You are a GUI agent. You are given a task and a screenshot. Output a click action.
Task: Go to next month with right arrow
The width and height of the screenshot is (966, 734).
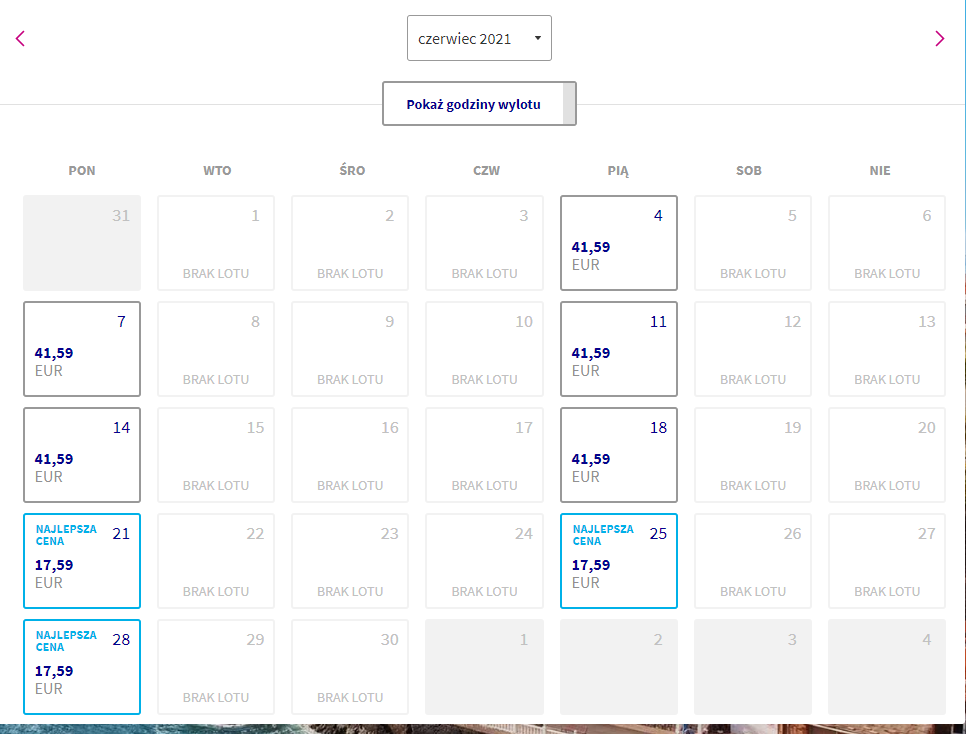940,39
